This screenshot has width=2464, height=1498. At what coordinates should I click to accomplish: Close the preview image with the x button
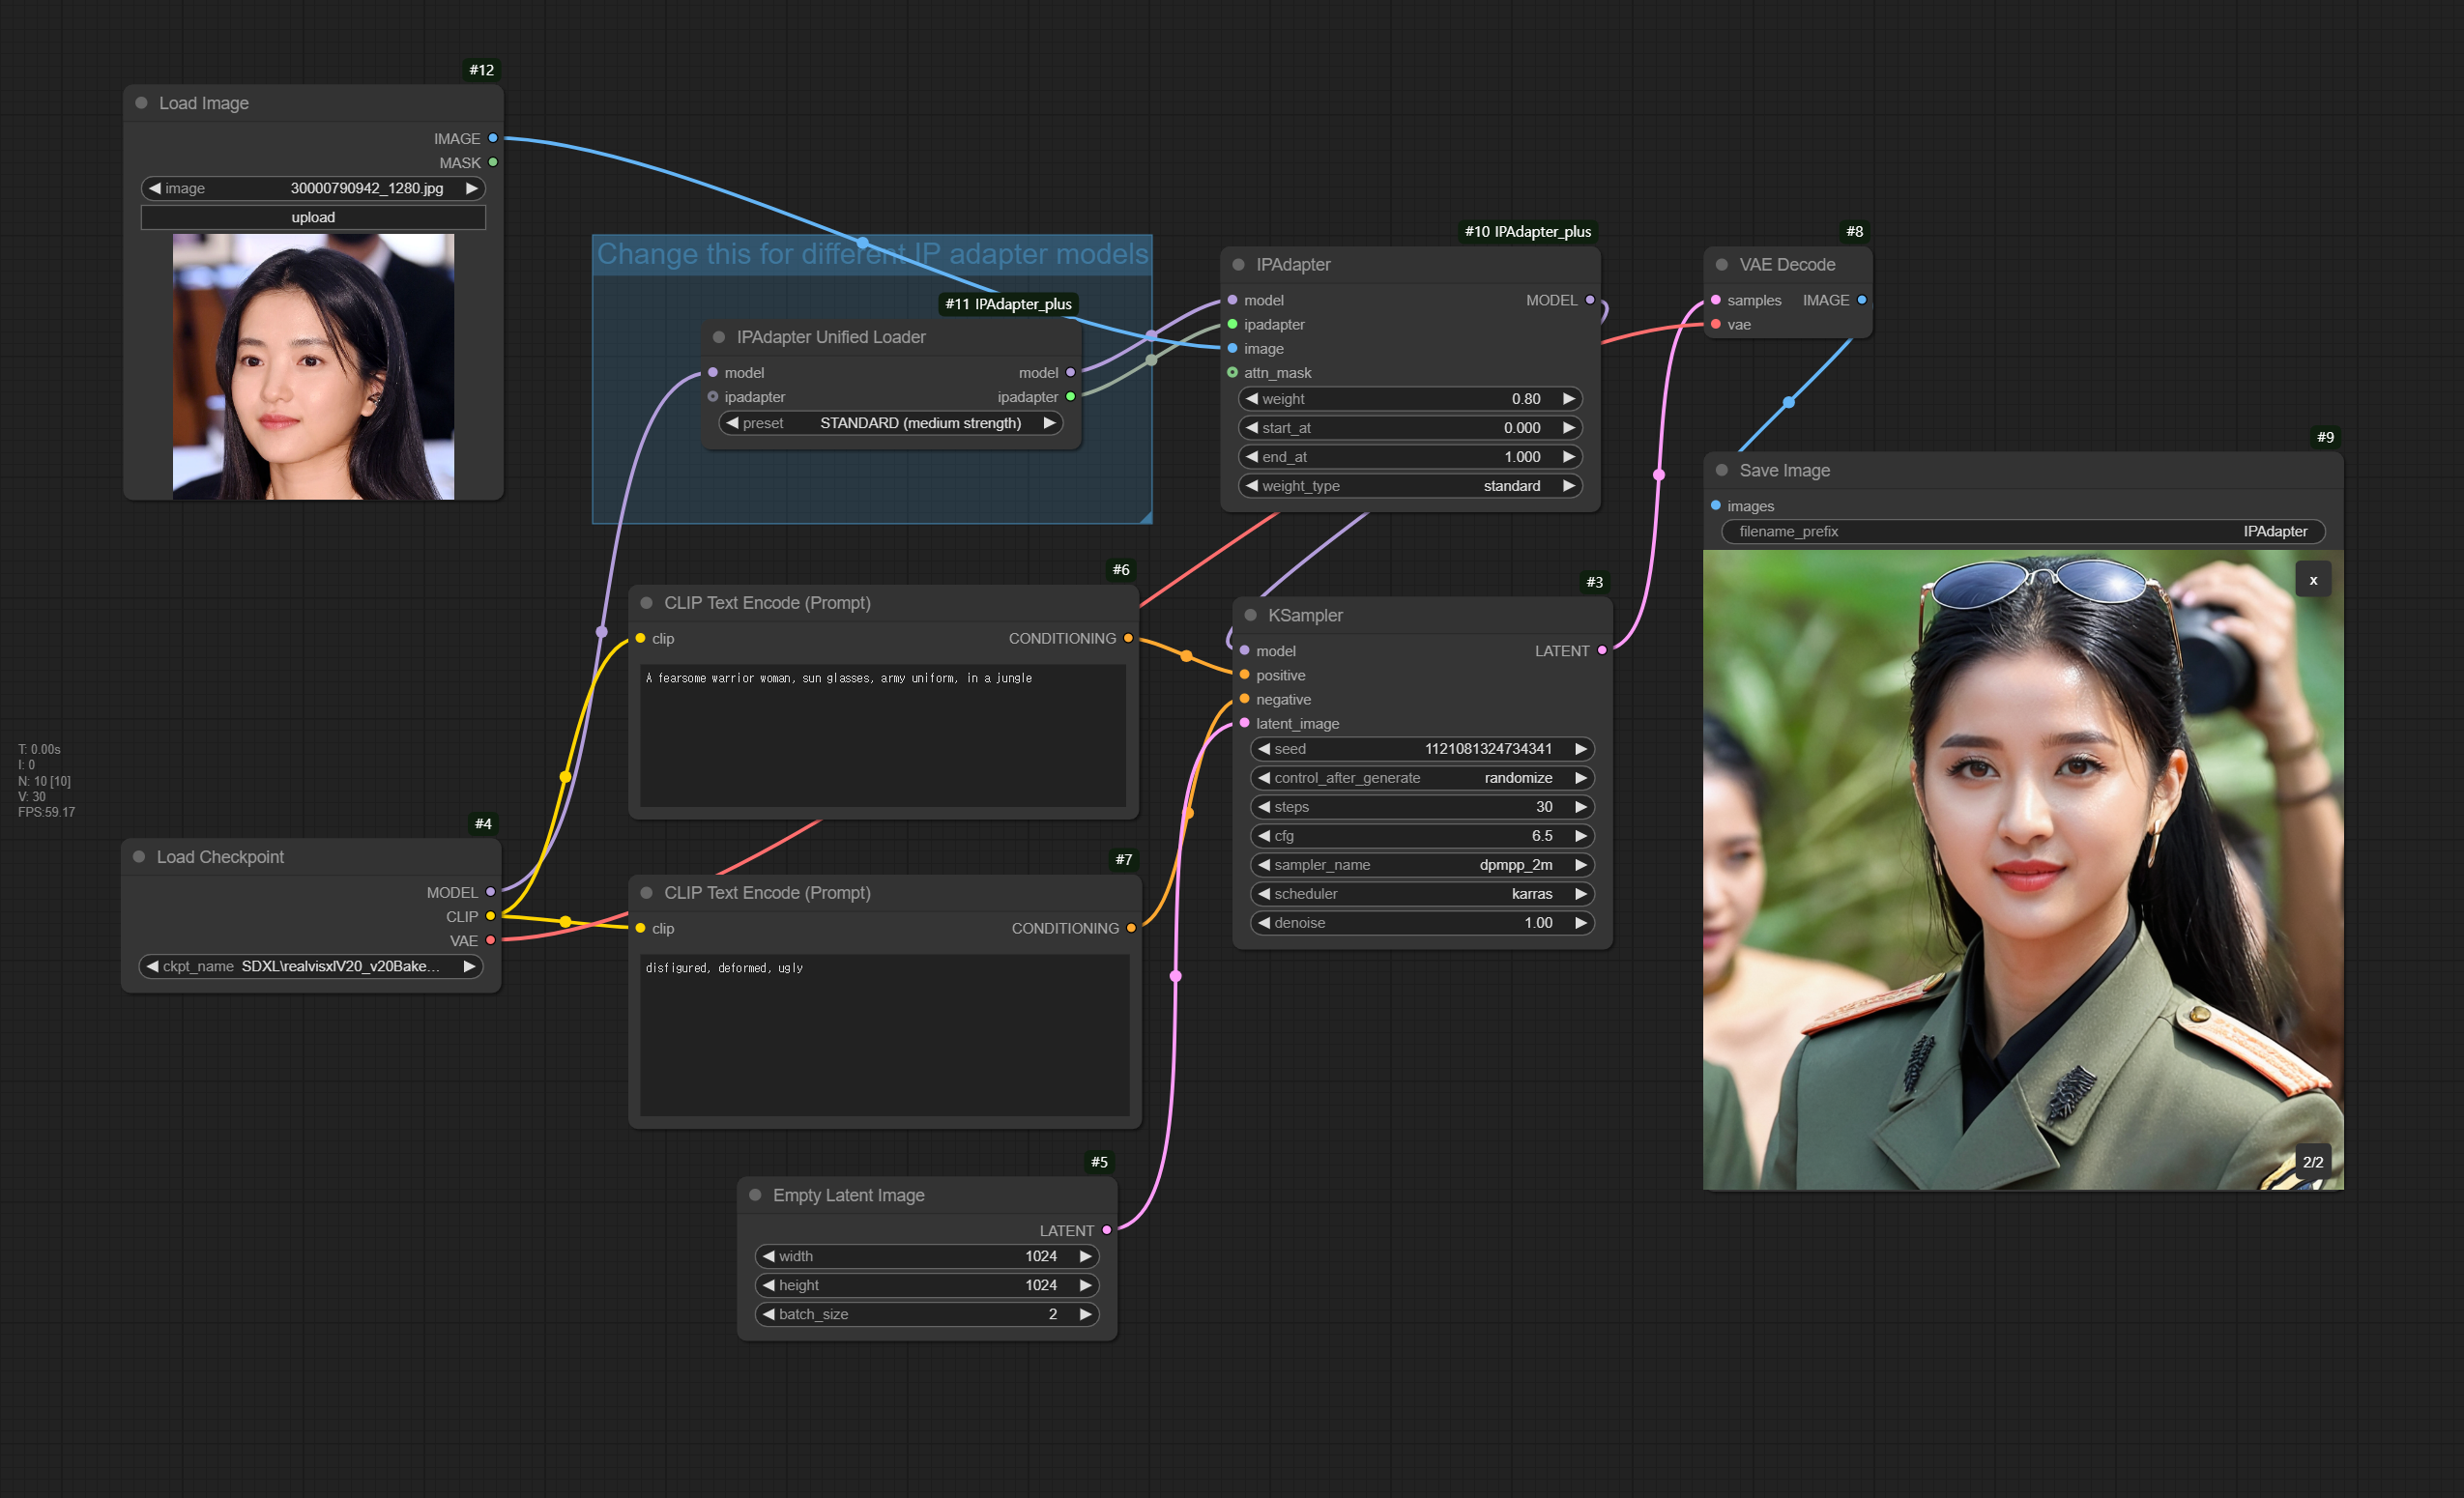(2312, 580)
